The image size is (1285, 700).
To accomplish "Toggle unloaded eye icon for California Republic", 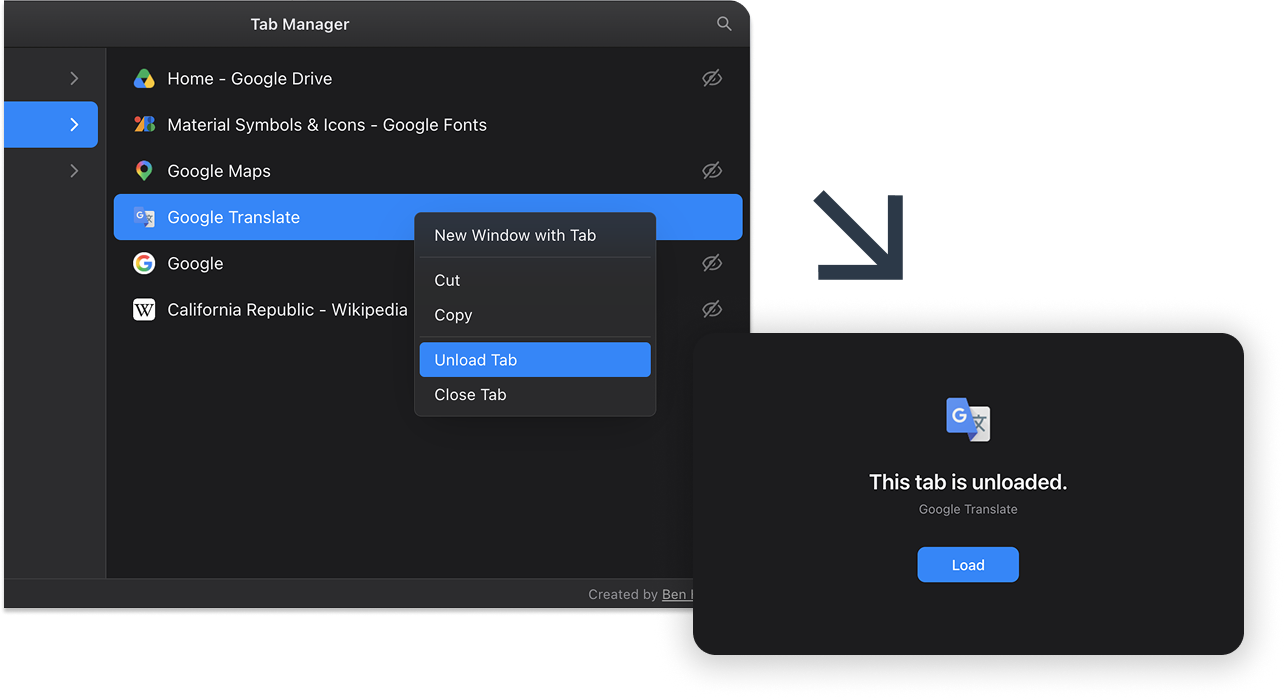I will point(712,309).
